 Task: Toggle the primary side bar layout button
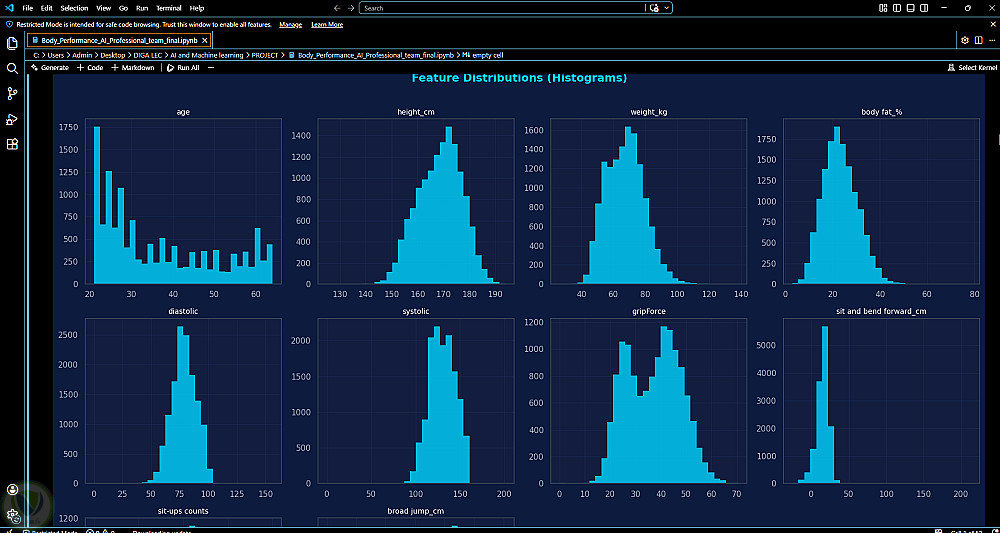pos(897,8)
